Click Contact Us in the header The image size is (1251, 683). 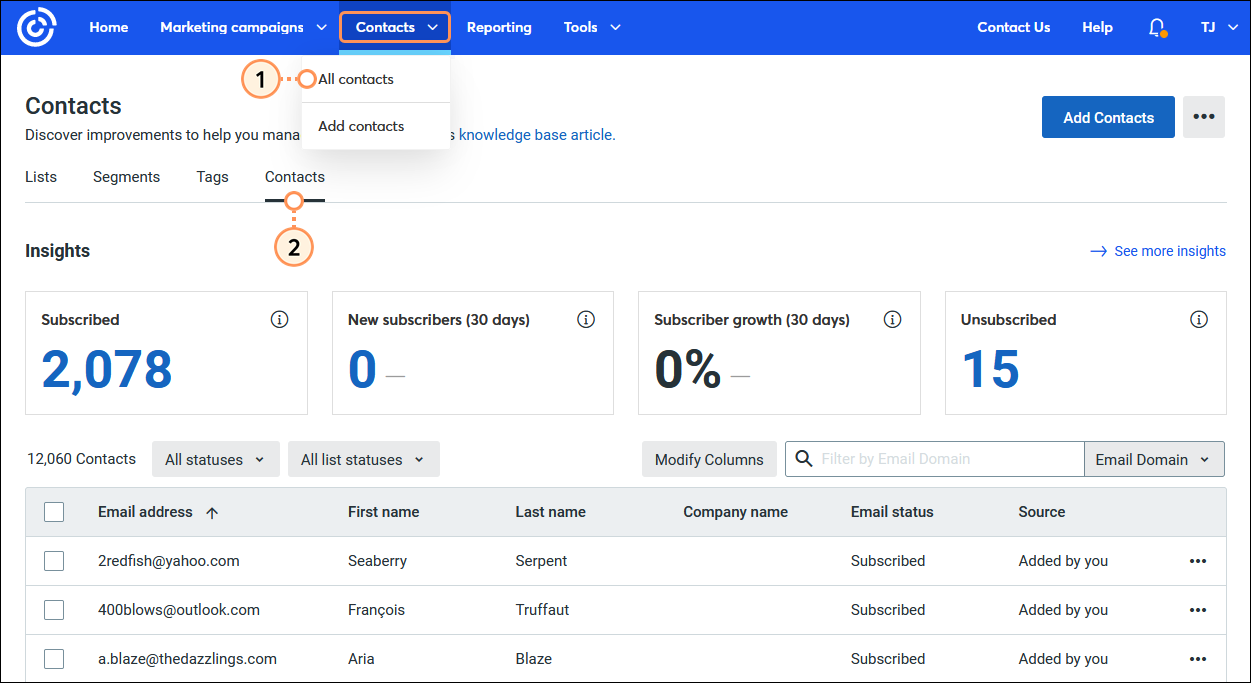click(x=1014, y=28)
